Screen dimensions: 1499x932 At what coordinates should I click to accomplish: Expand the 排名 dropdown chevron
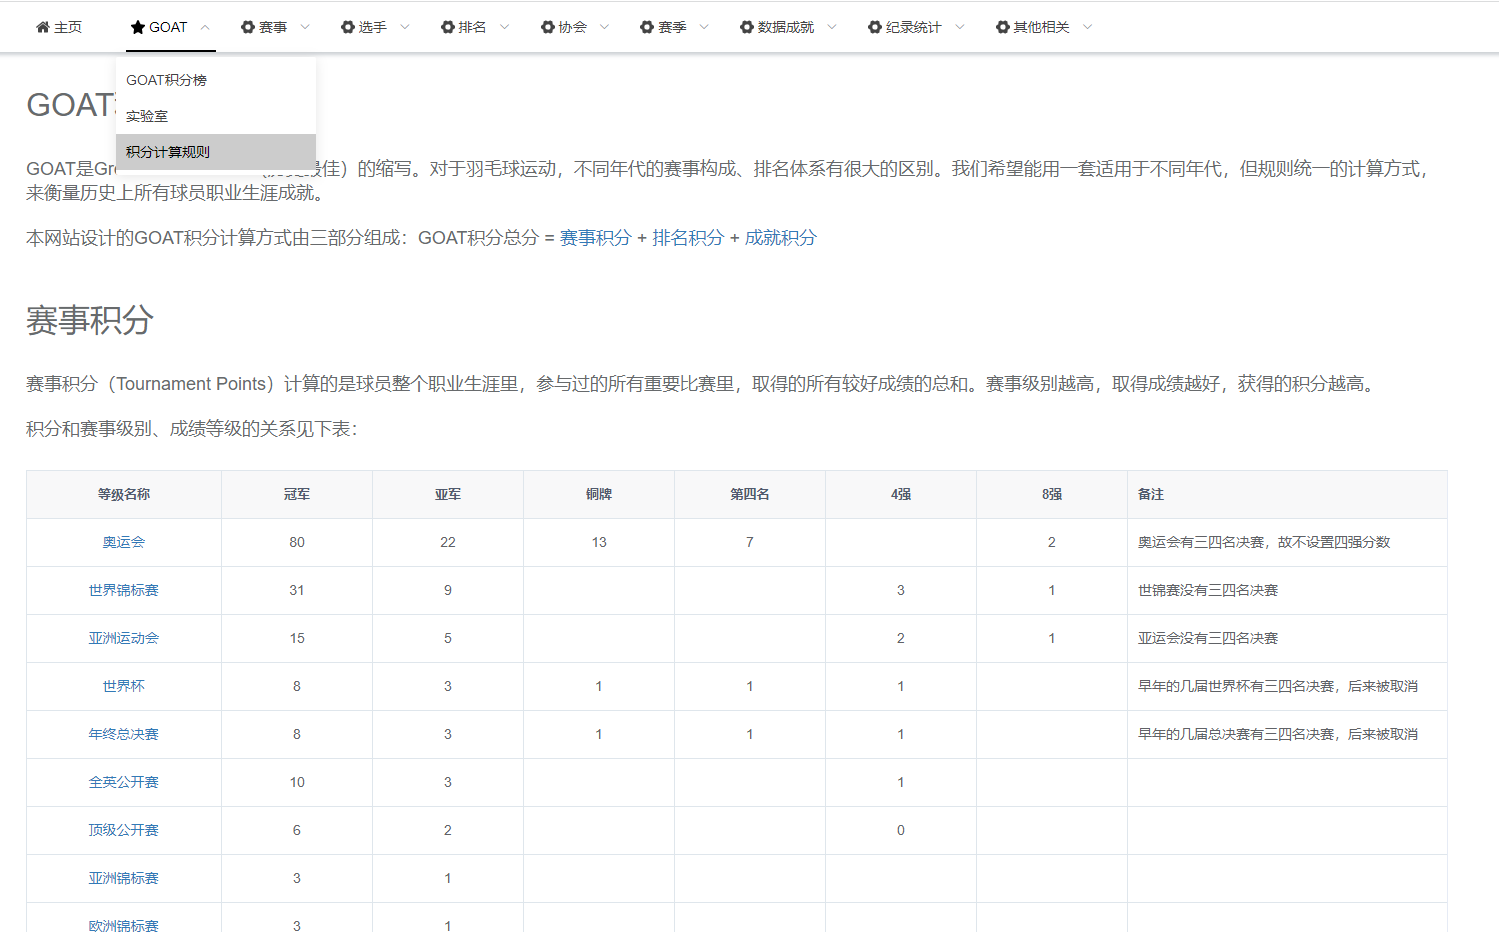coord(505,27)
